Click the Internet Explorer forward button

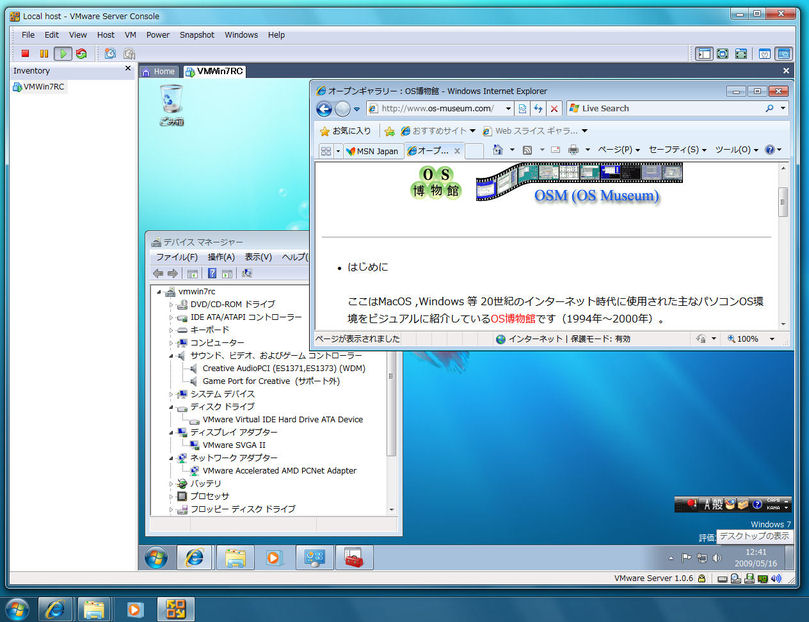pyautogui.click(x=343, y=109)
